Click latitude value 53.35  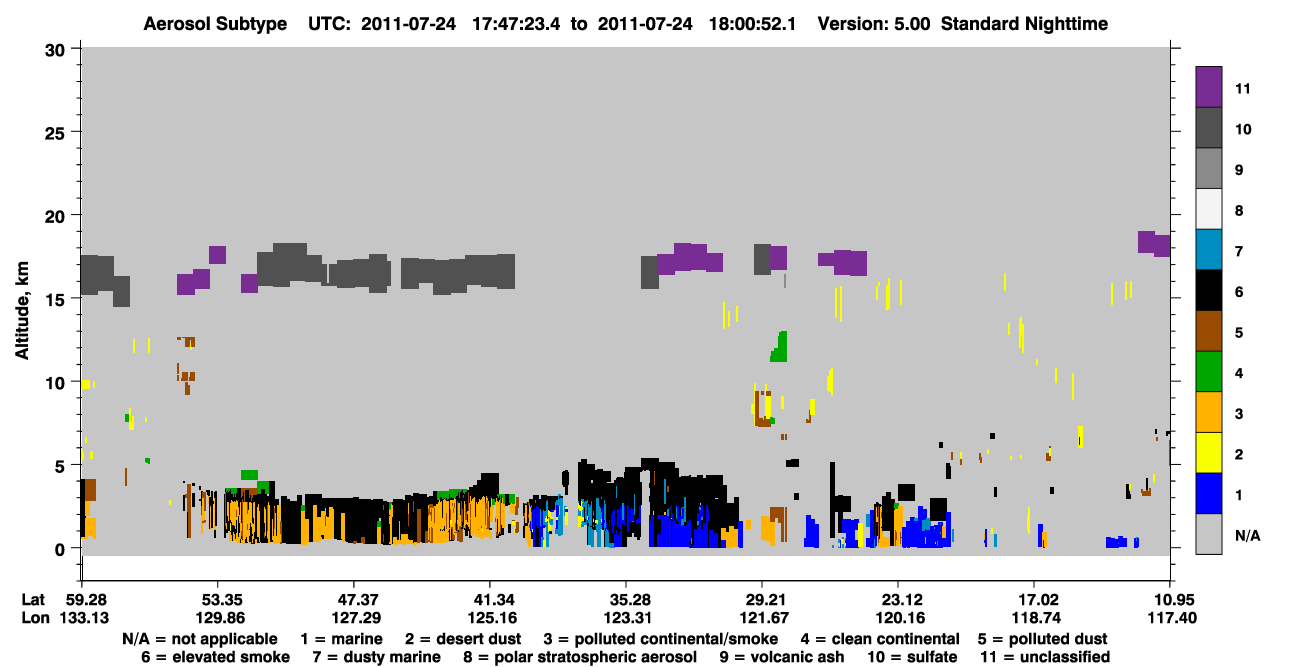click(x=217, y=600)
